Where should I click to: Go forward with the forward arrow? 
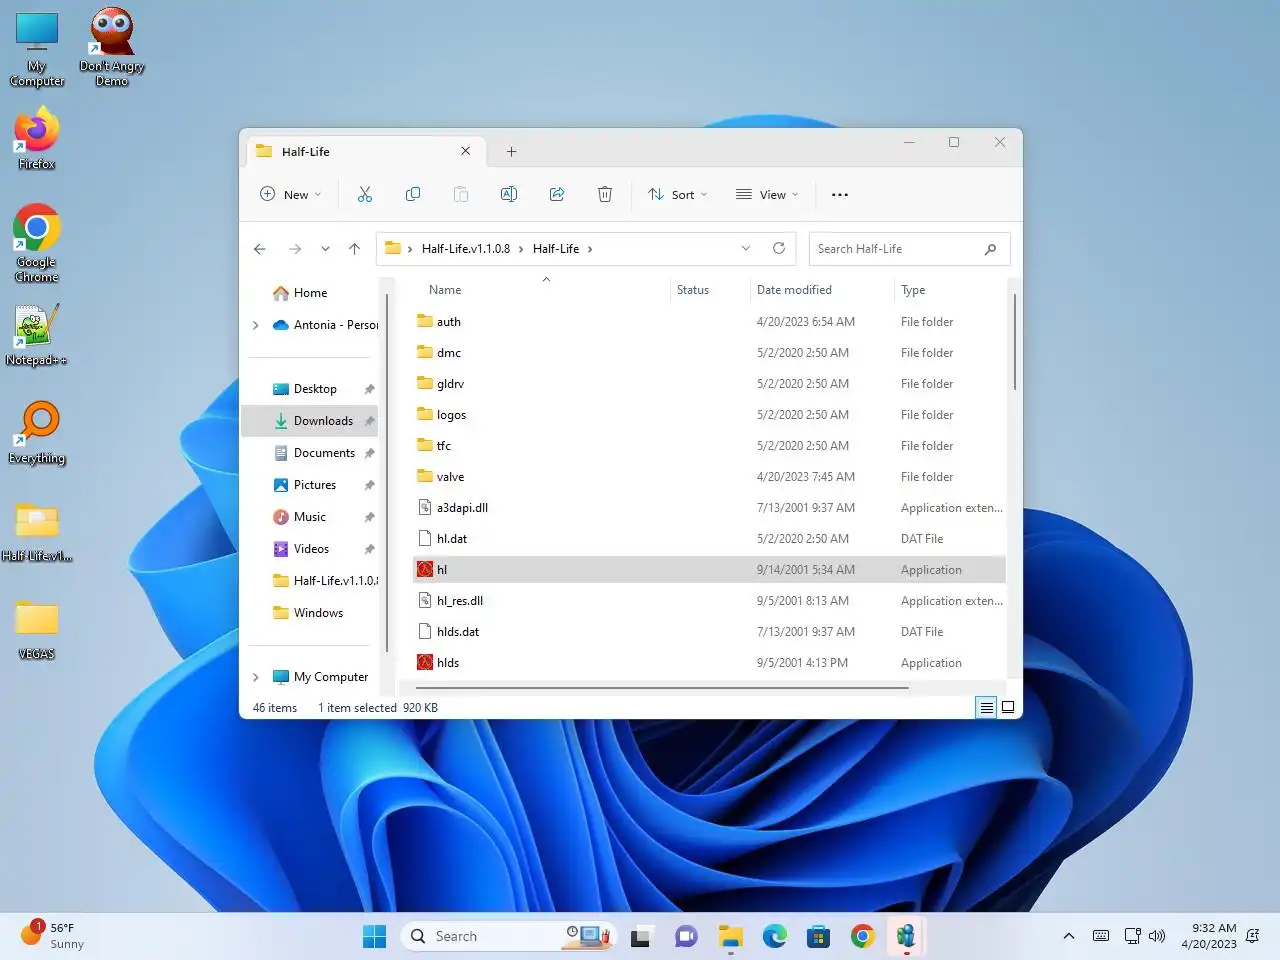coord(295,249)
